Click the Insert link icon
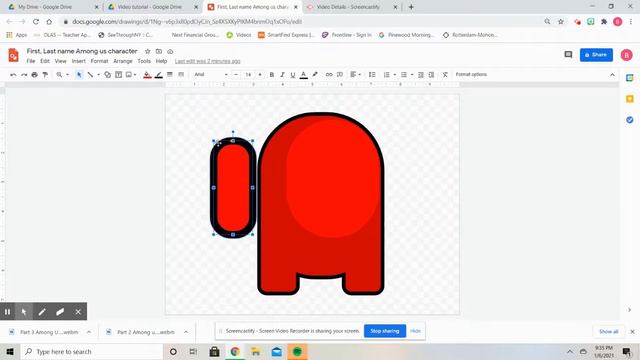Image resolution: width=640 pixels, height=360 pixels. tap(329, 75)
